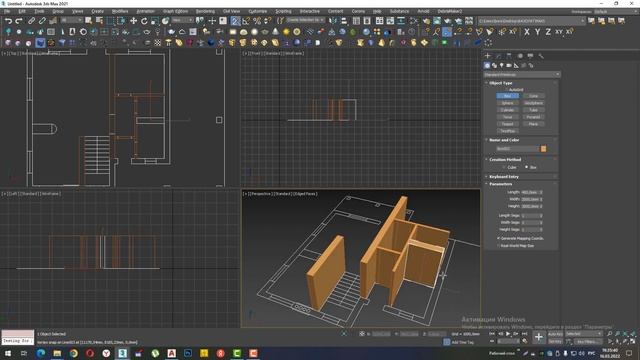The image size is (640, 360).
Task: Toggle Auto Key mode
Action: coord(555,334)
